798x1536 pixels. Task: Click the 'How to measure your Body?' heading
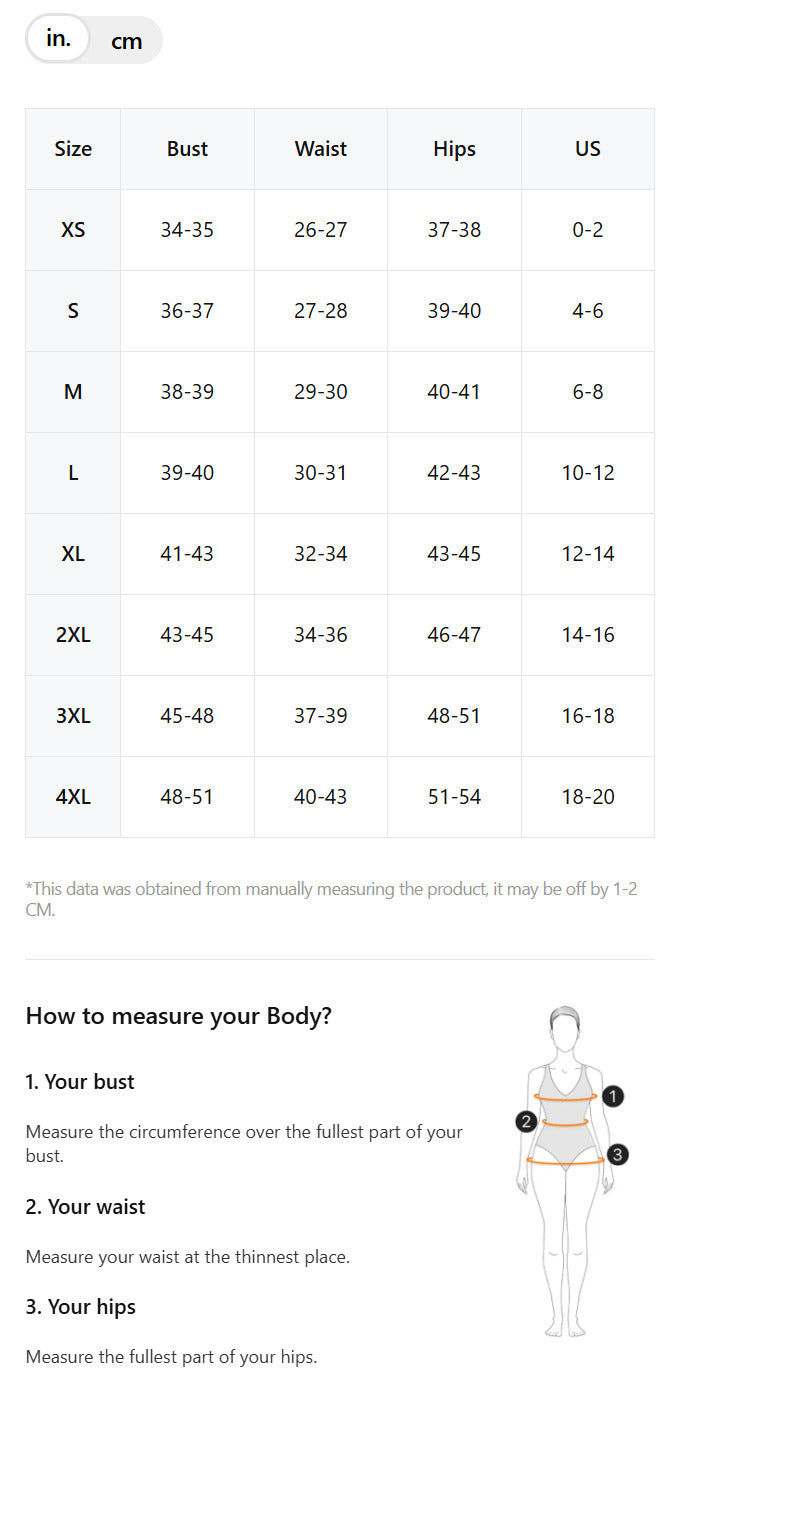coord(178,1016)
